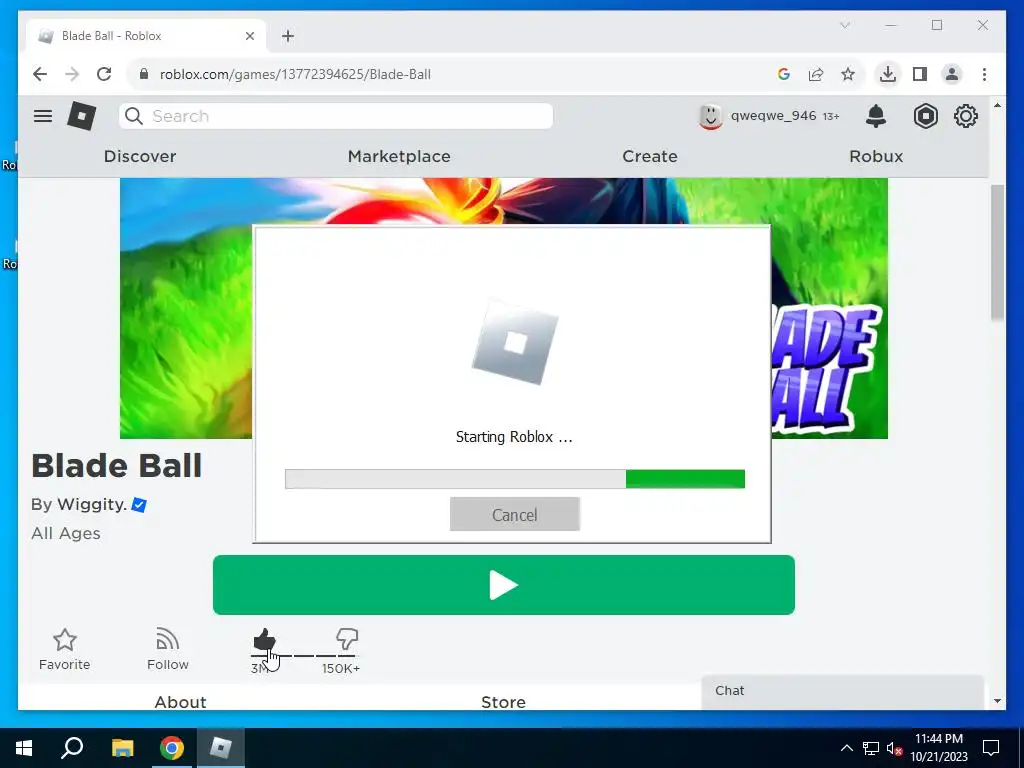Viewport: 1024px width, 768px height.
Task: Click the 150K+ dislike count
Action: pyautogui.click(x=341, y=669)
